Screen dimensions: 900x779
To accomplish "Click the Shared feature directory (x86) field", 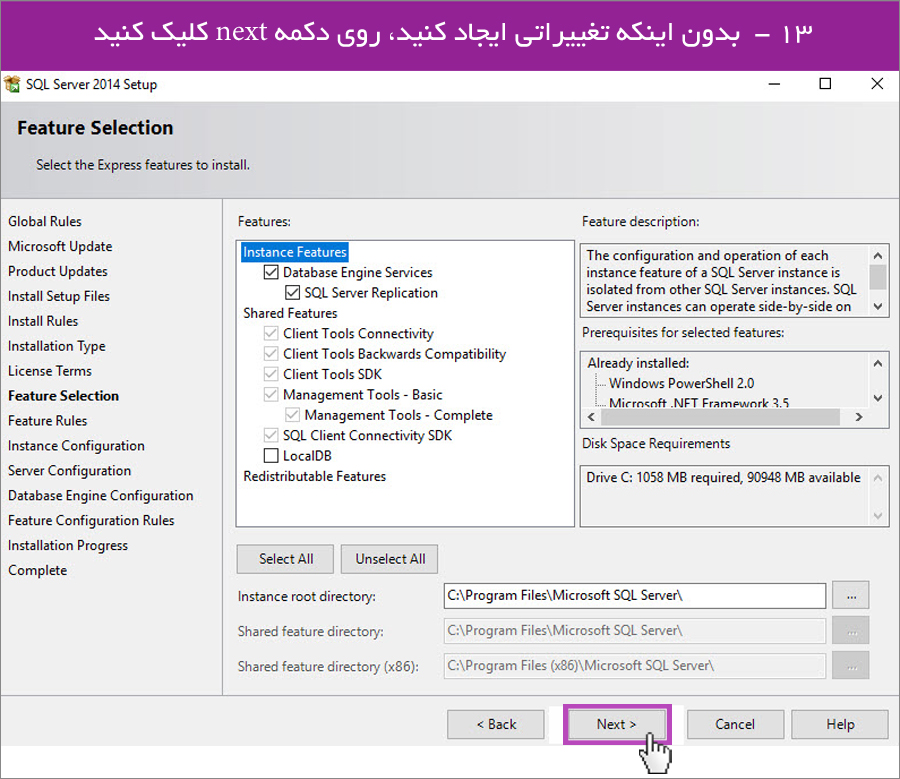I will click(635, 666).
